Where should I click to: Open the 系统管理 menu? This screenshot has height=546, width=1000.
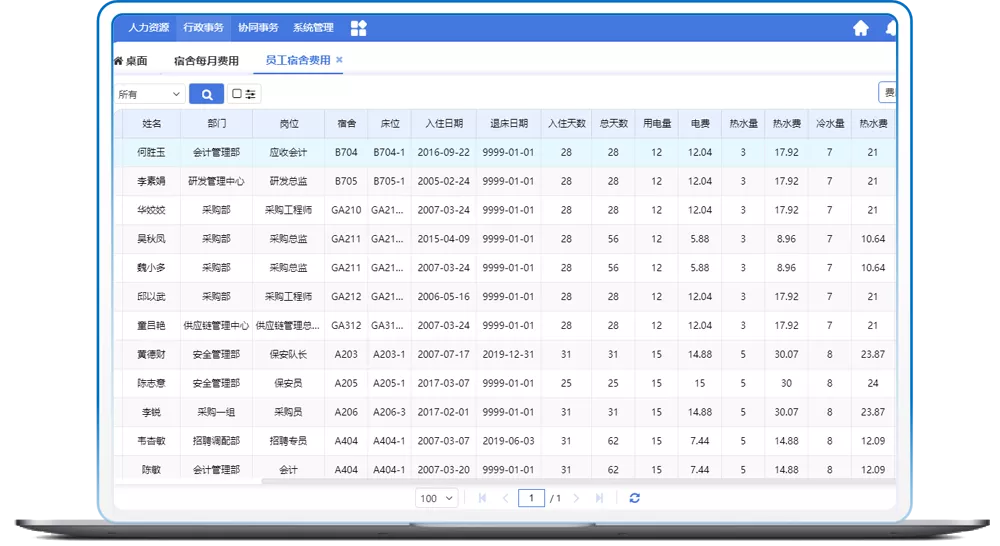(312, 27)
